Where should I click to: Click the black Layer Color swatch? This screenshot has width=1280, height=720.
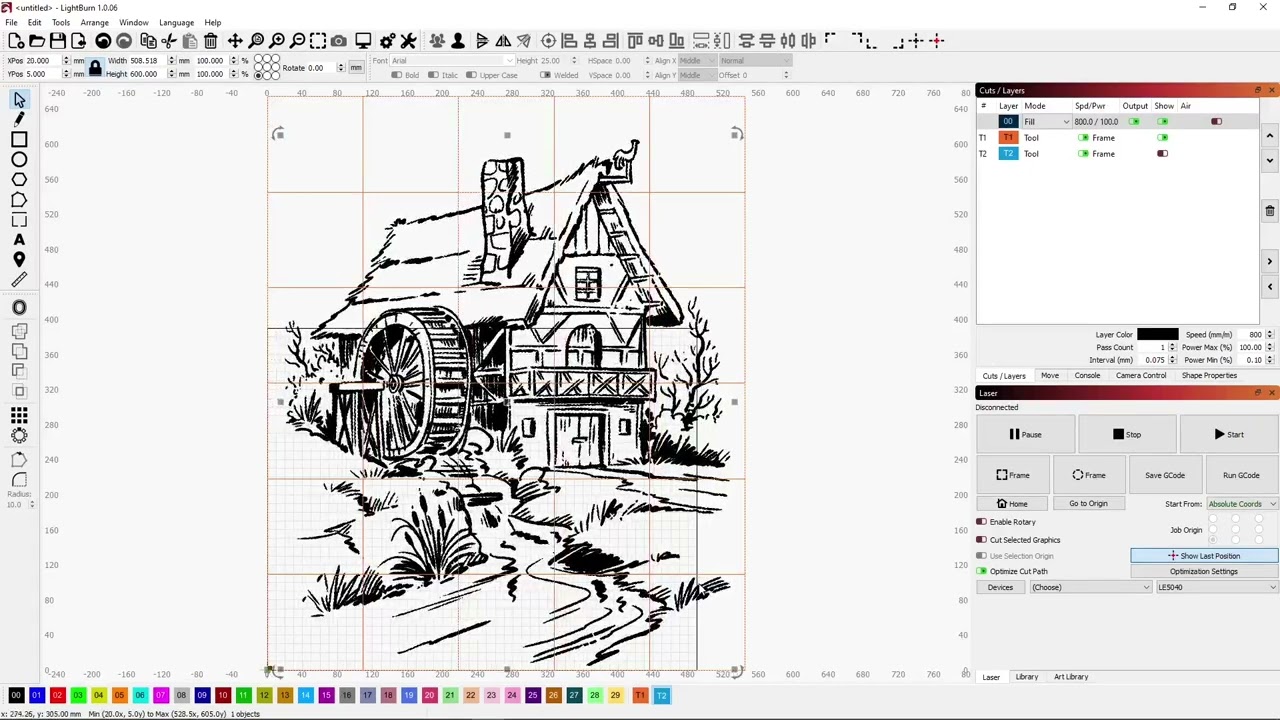1157,335
